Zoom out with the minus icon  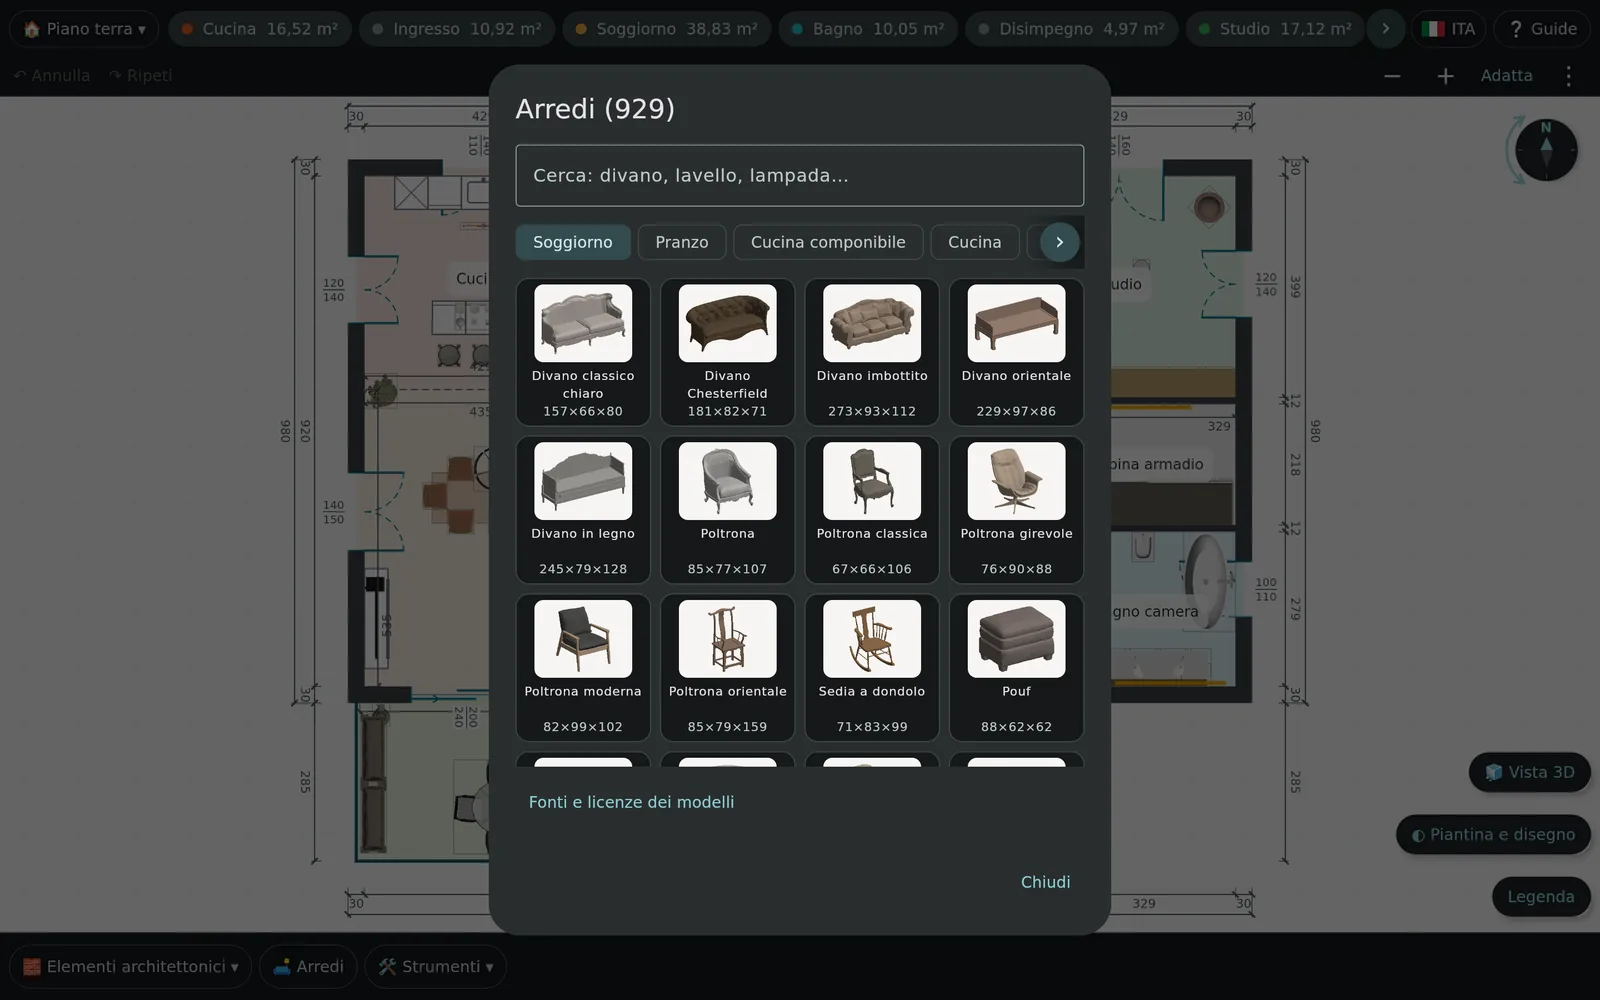1392,76
